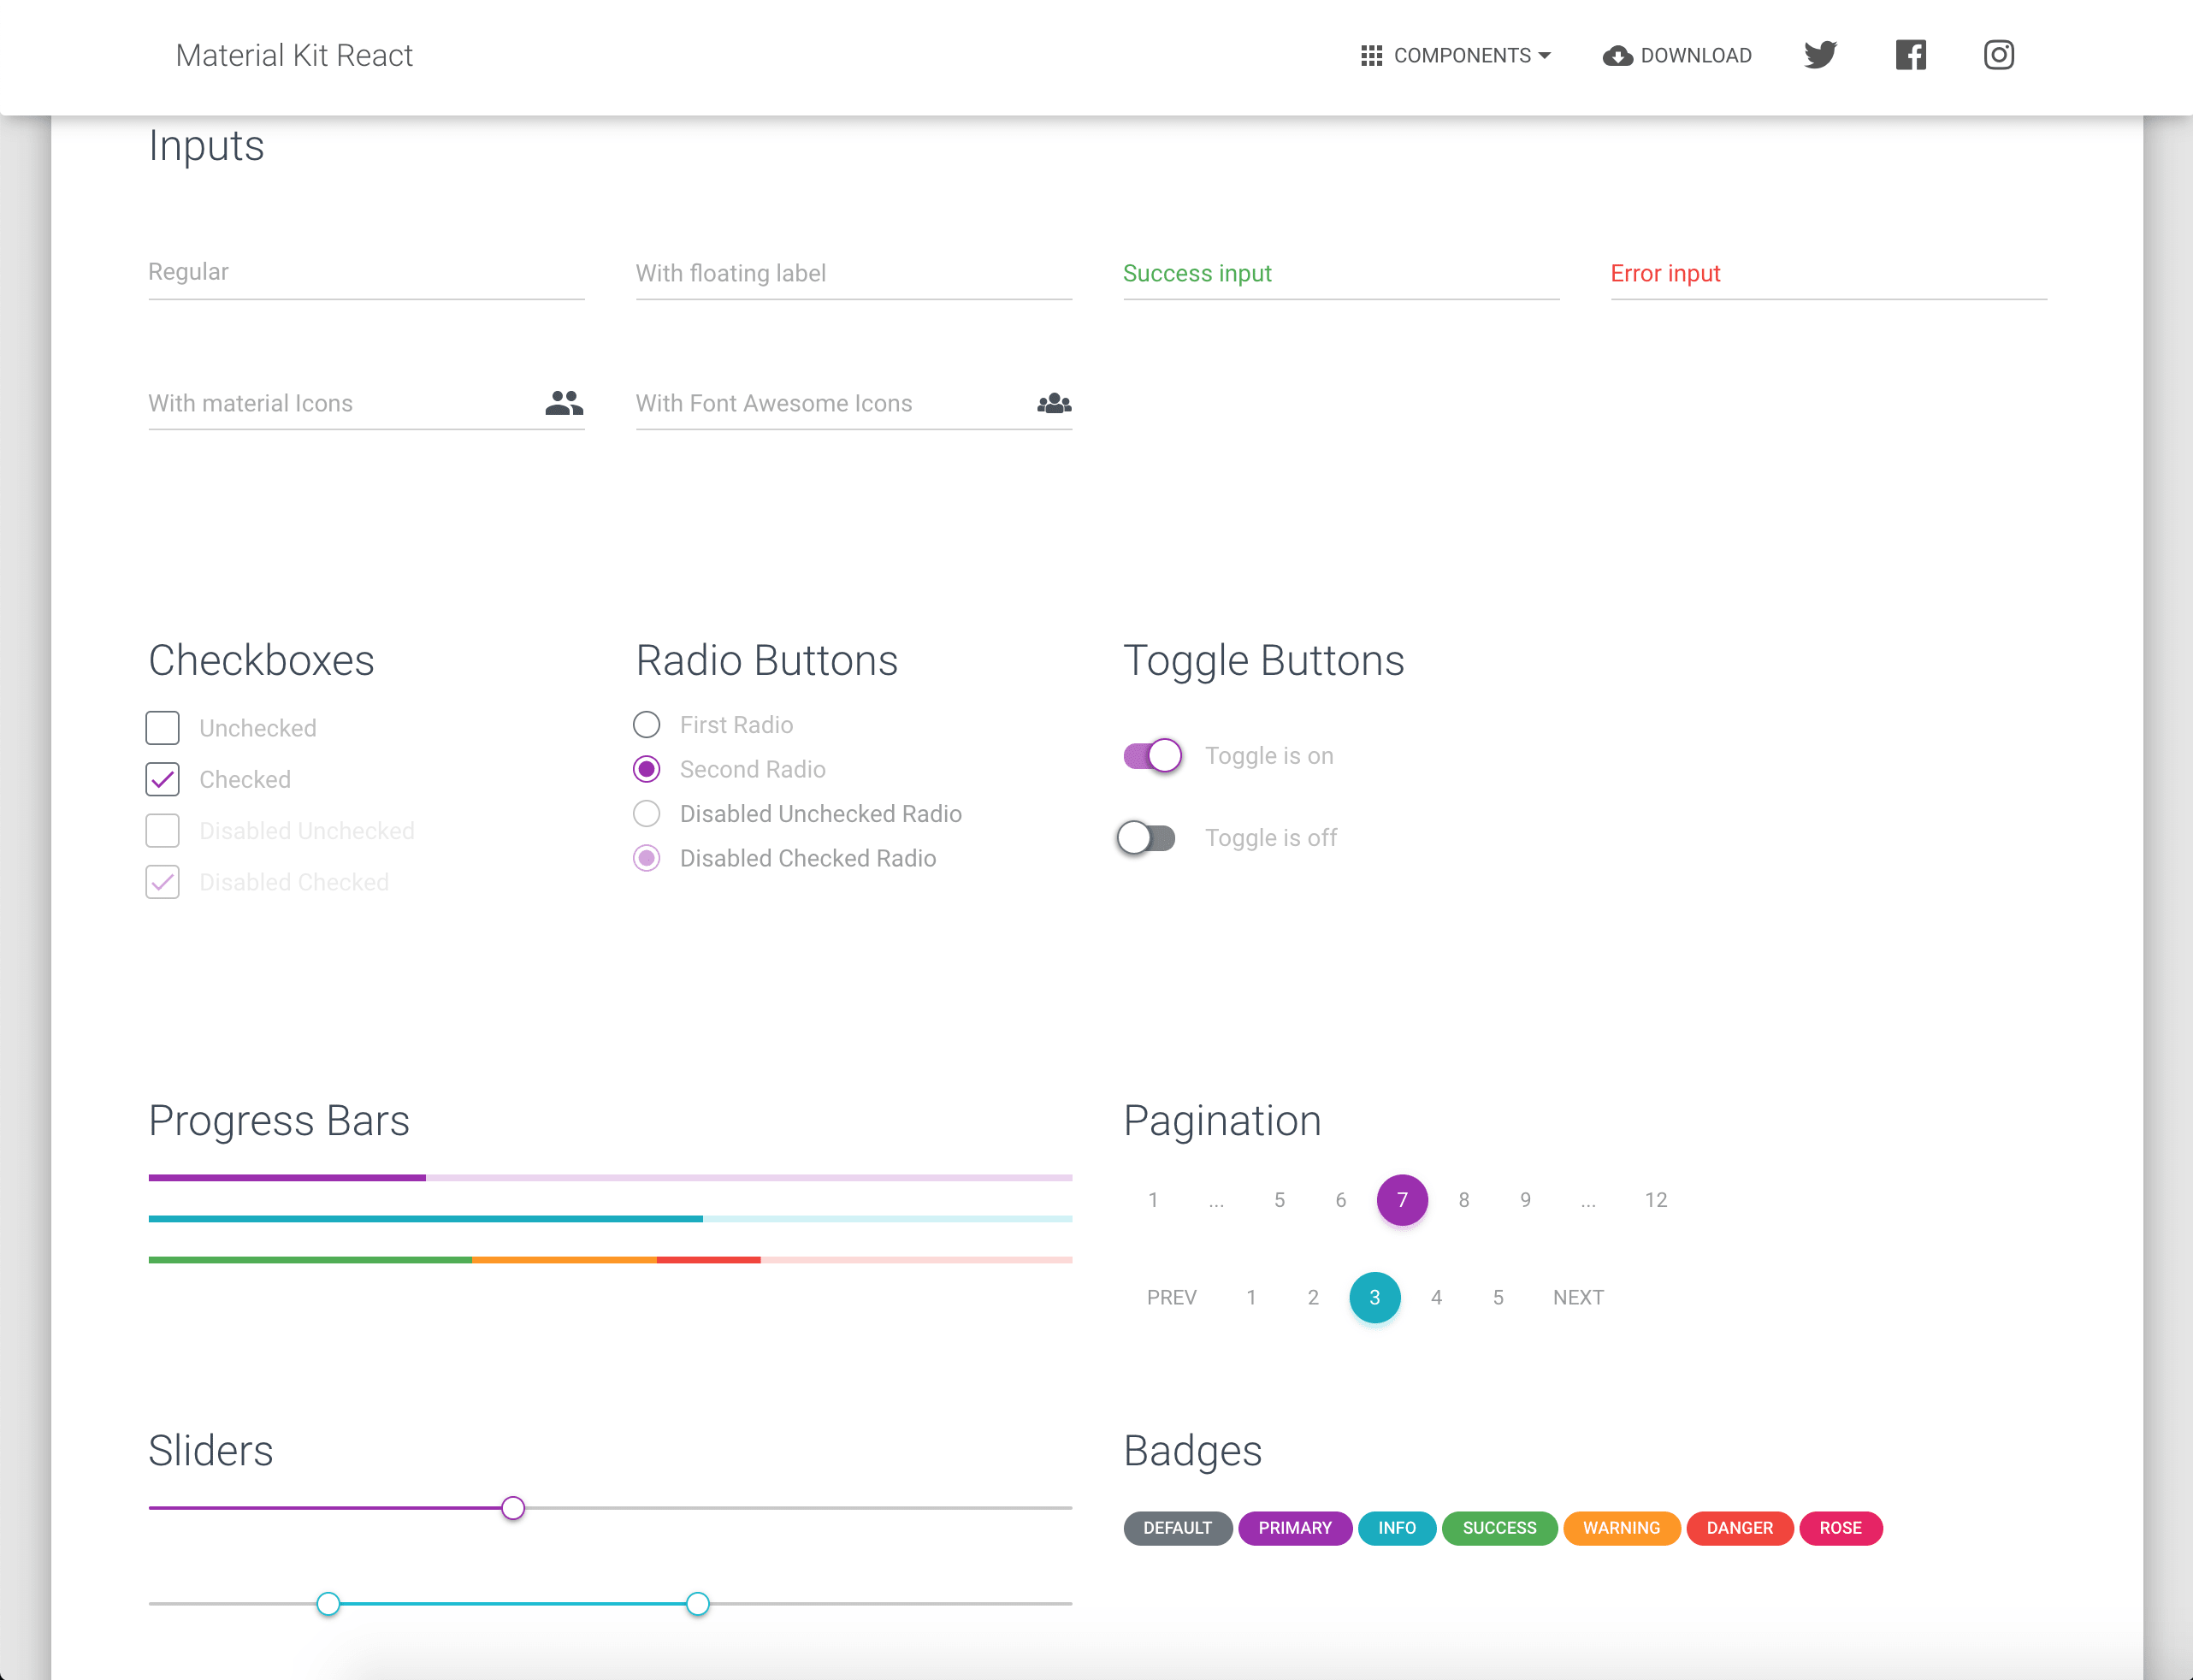This screenshot has width=2193, height=1680.
Task: Click the purple slider handle
Action: (x=513, y=1508)
